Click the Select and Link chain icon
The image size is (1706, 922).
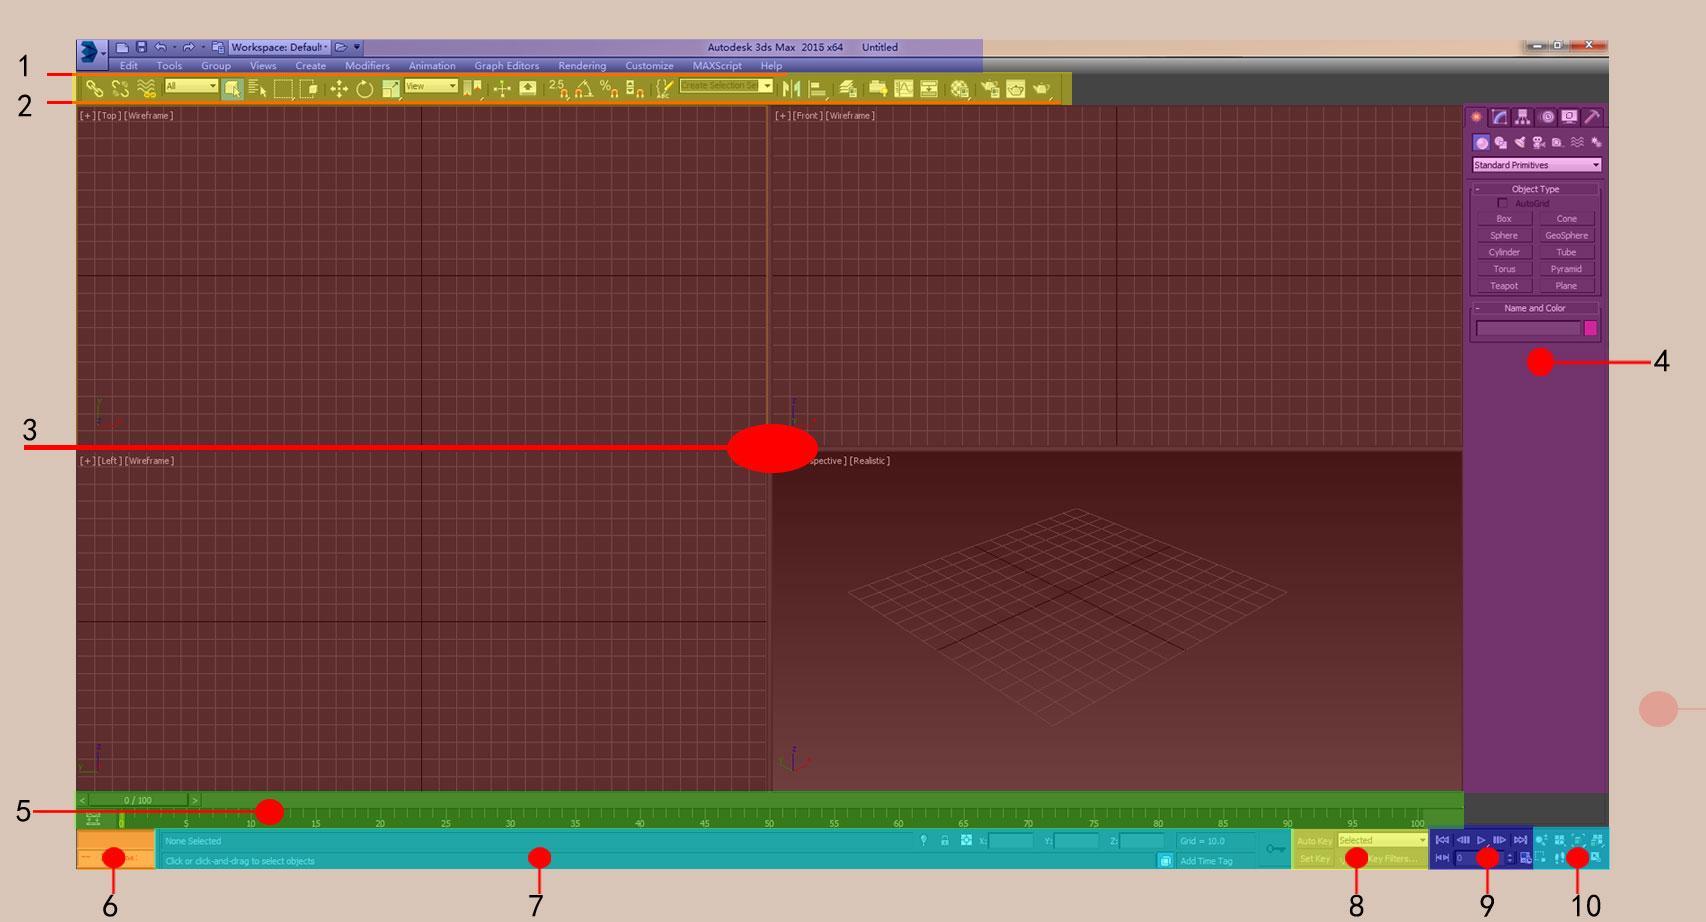click(94, 89)
